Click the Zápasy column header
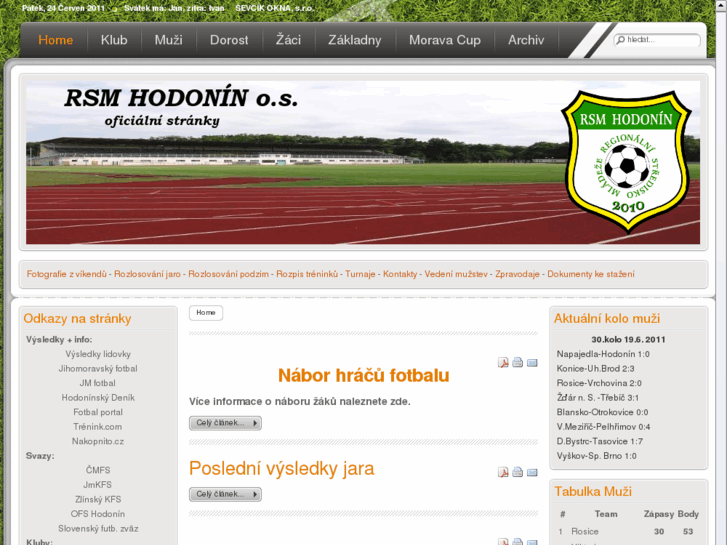The height and width of the screenshot is (545, 727). tap(659, 514)
